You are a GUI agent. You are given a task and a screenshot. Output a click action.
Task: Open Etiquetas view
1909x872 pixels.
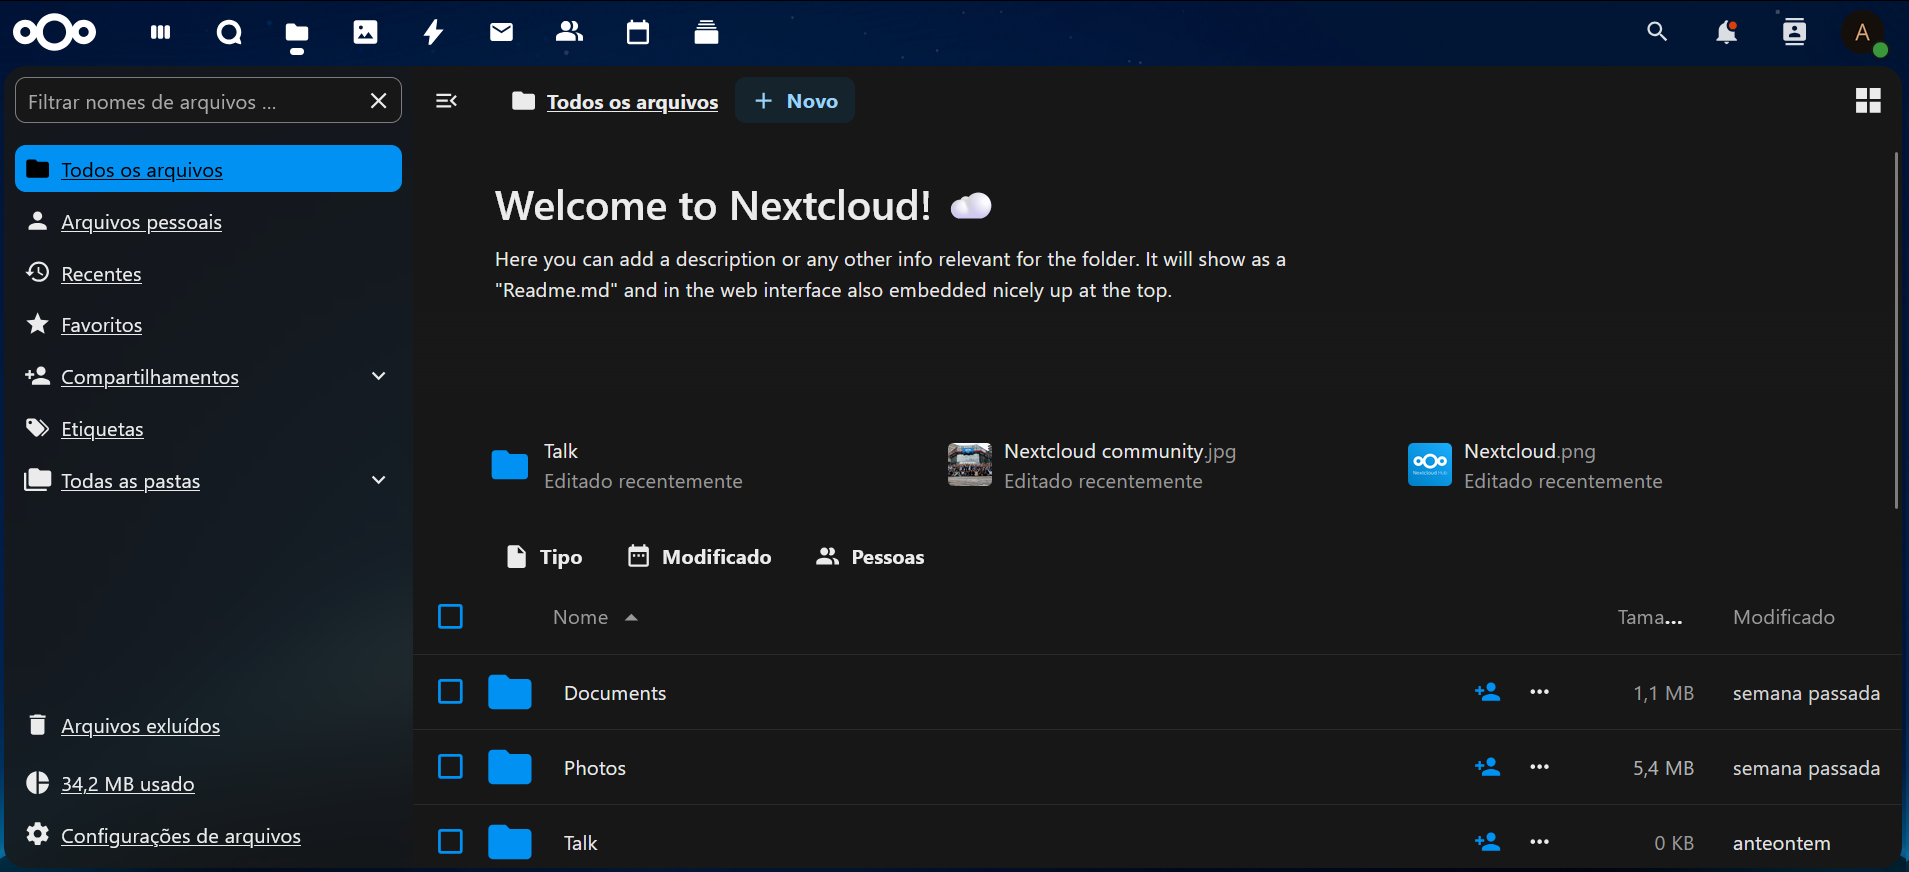pos(208,429)
